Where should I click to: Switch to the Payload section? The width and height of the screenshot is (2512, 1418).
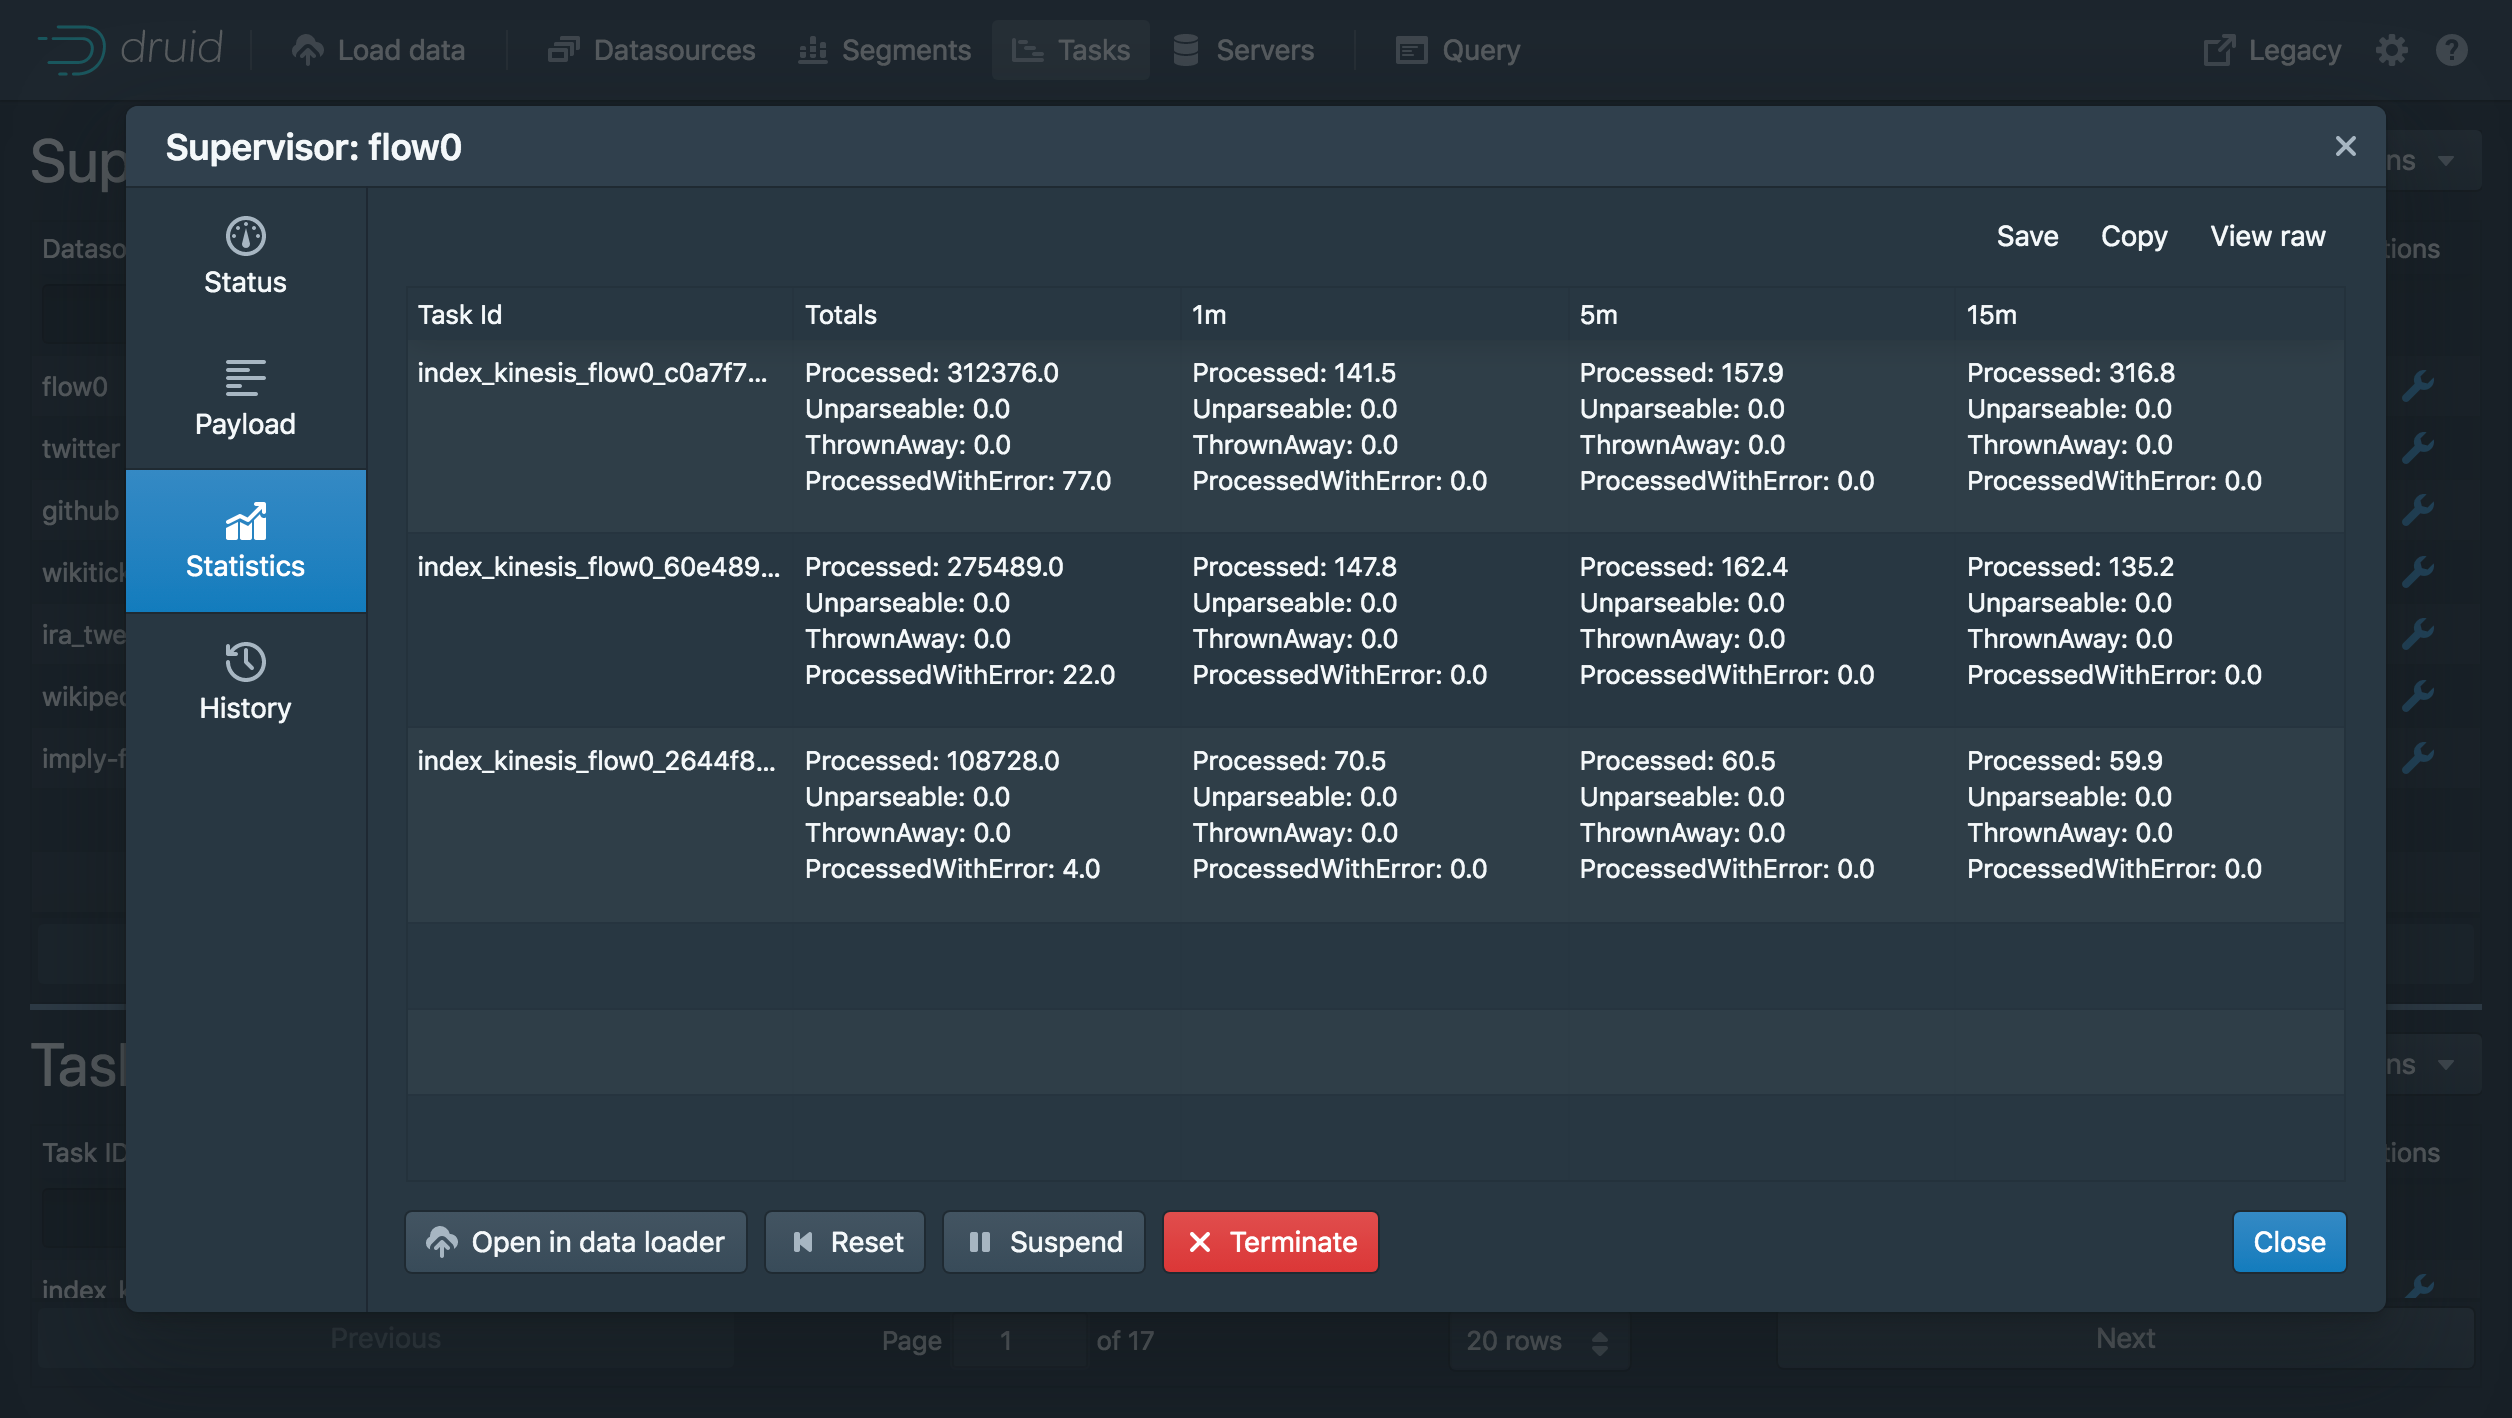(245, 399)
